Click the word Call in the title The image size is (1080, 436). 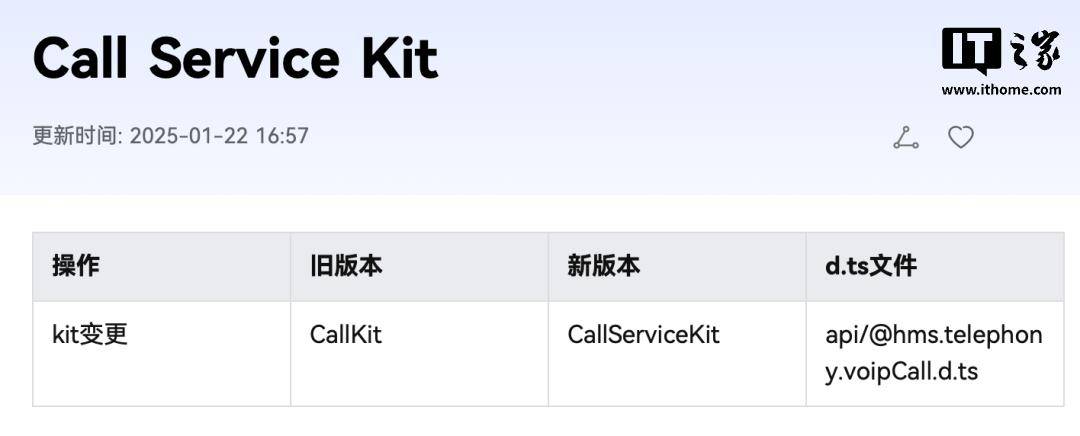point(81,59)
